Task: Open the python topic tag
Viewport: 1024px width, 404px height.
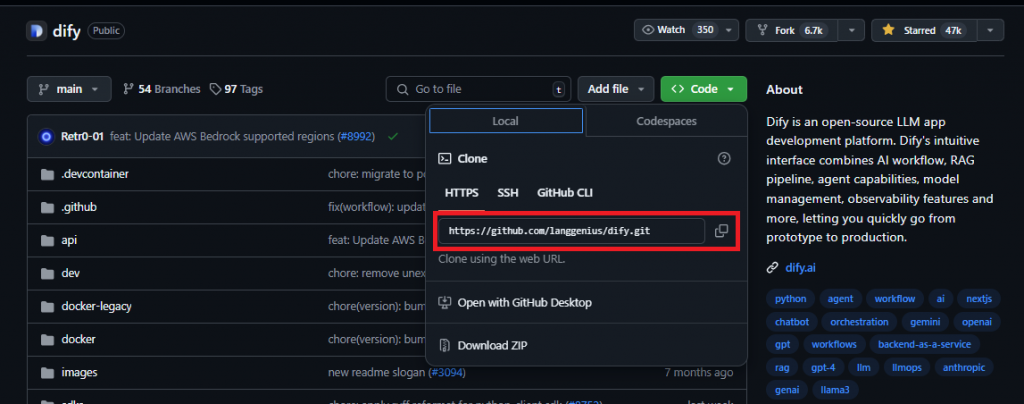Action: coord(790,299)
